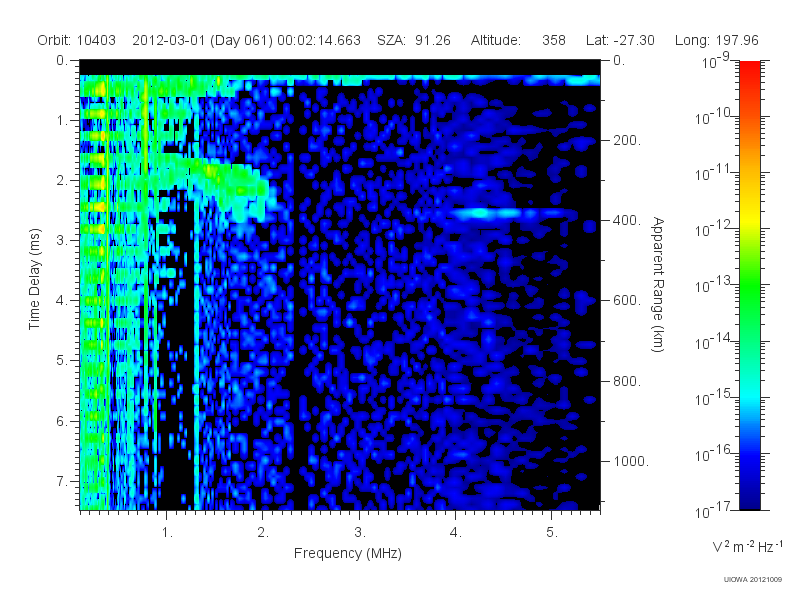Click the 200. apparent range label

(627, 140)
